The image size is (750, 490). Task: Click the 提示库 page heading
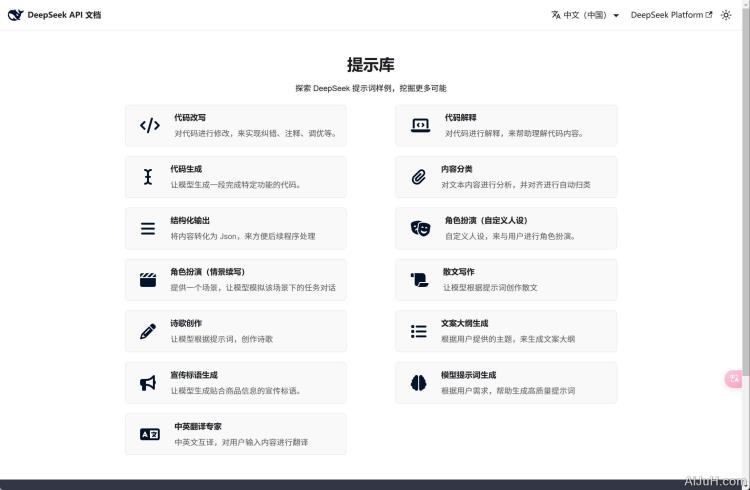tap(371, 65)
